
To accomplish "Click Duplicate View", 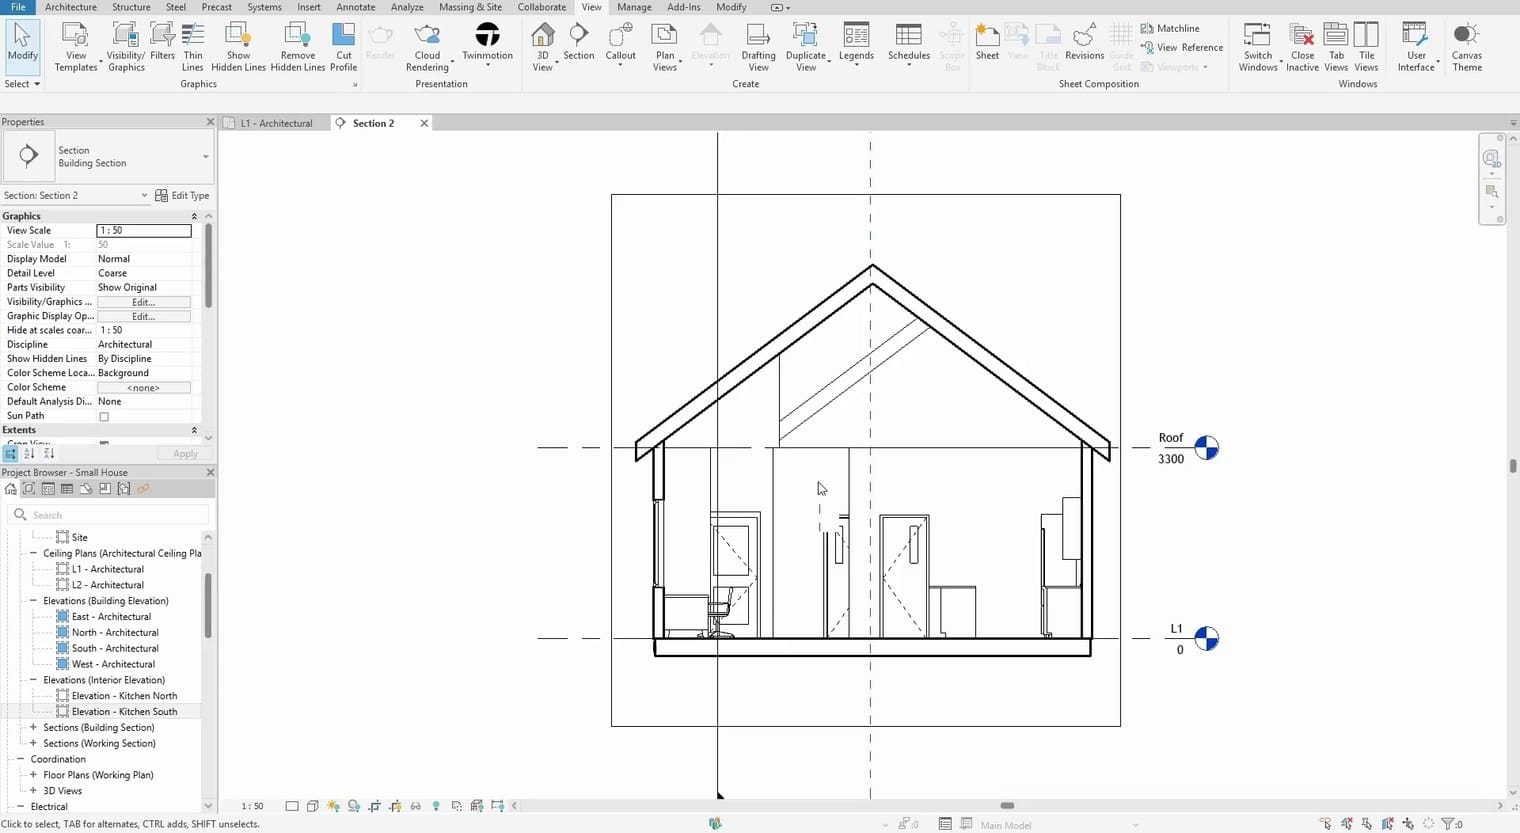I will (806, 47).
